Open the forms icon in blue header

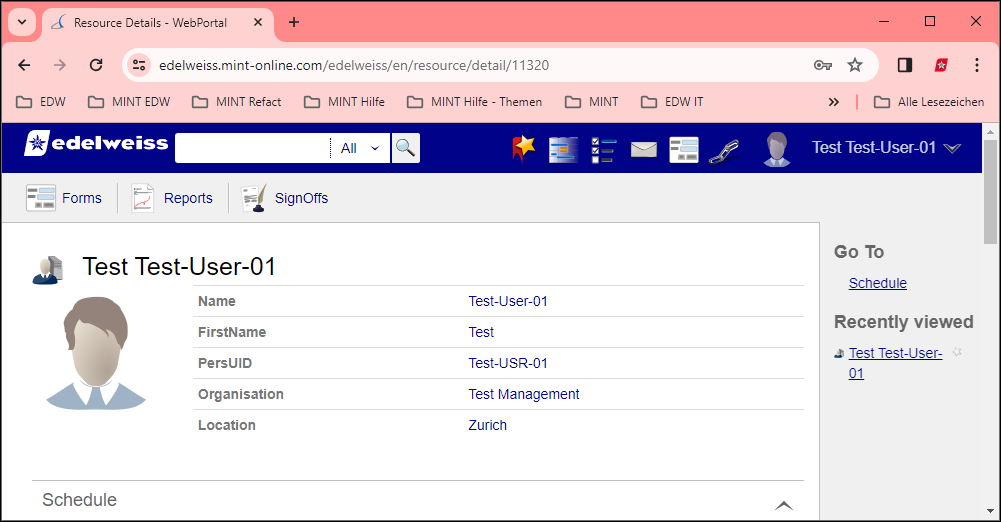tap(684, 150)
